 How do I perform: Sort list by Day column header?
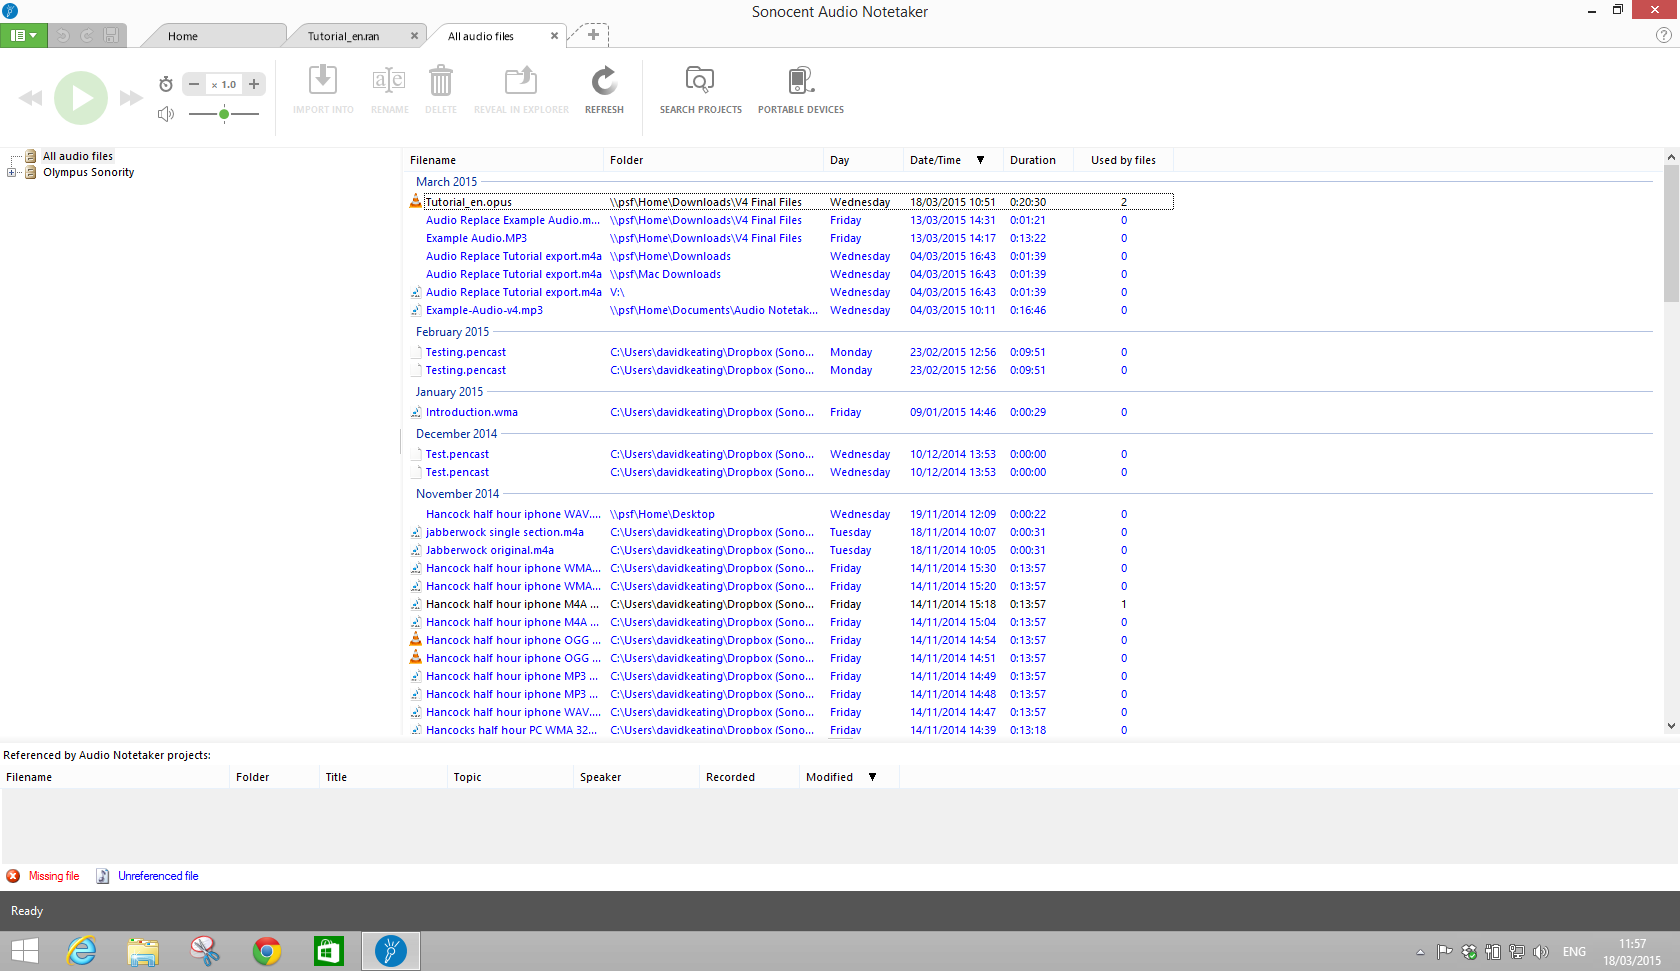pyautogui.click(x=863, y=160)
